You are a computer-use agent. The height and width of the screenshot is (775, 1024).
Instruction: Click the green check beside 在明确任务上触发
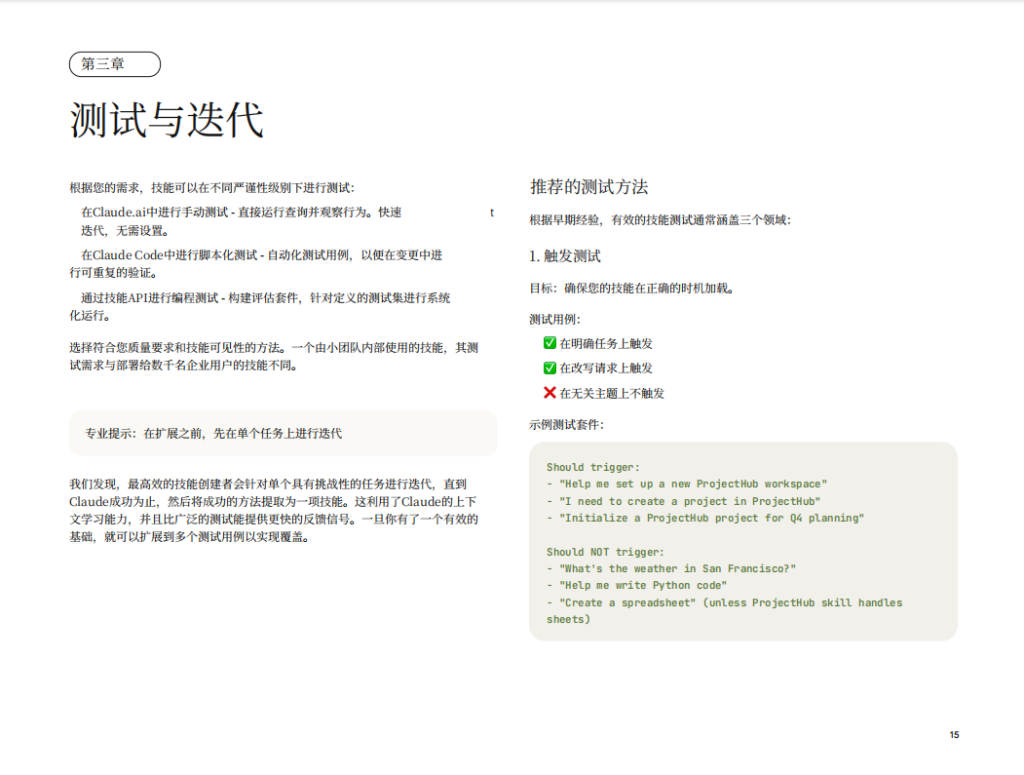[x=550, y=343]
